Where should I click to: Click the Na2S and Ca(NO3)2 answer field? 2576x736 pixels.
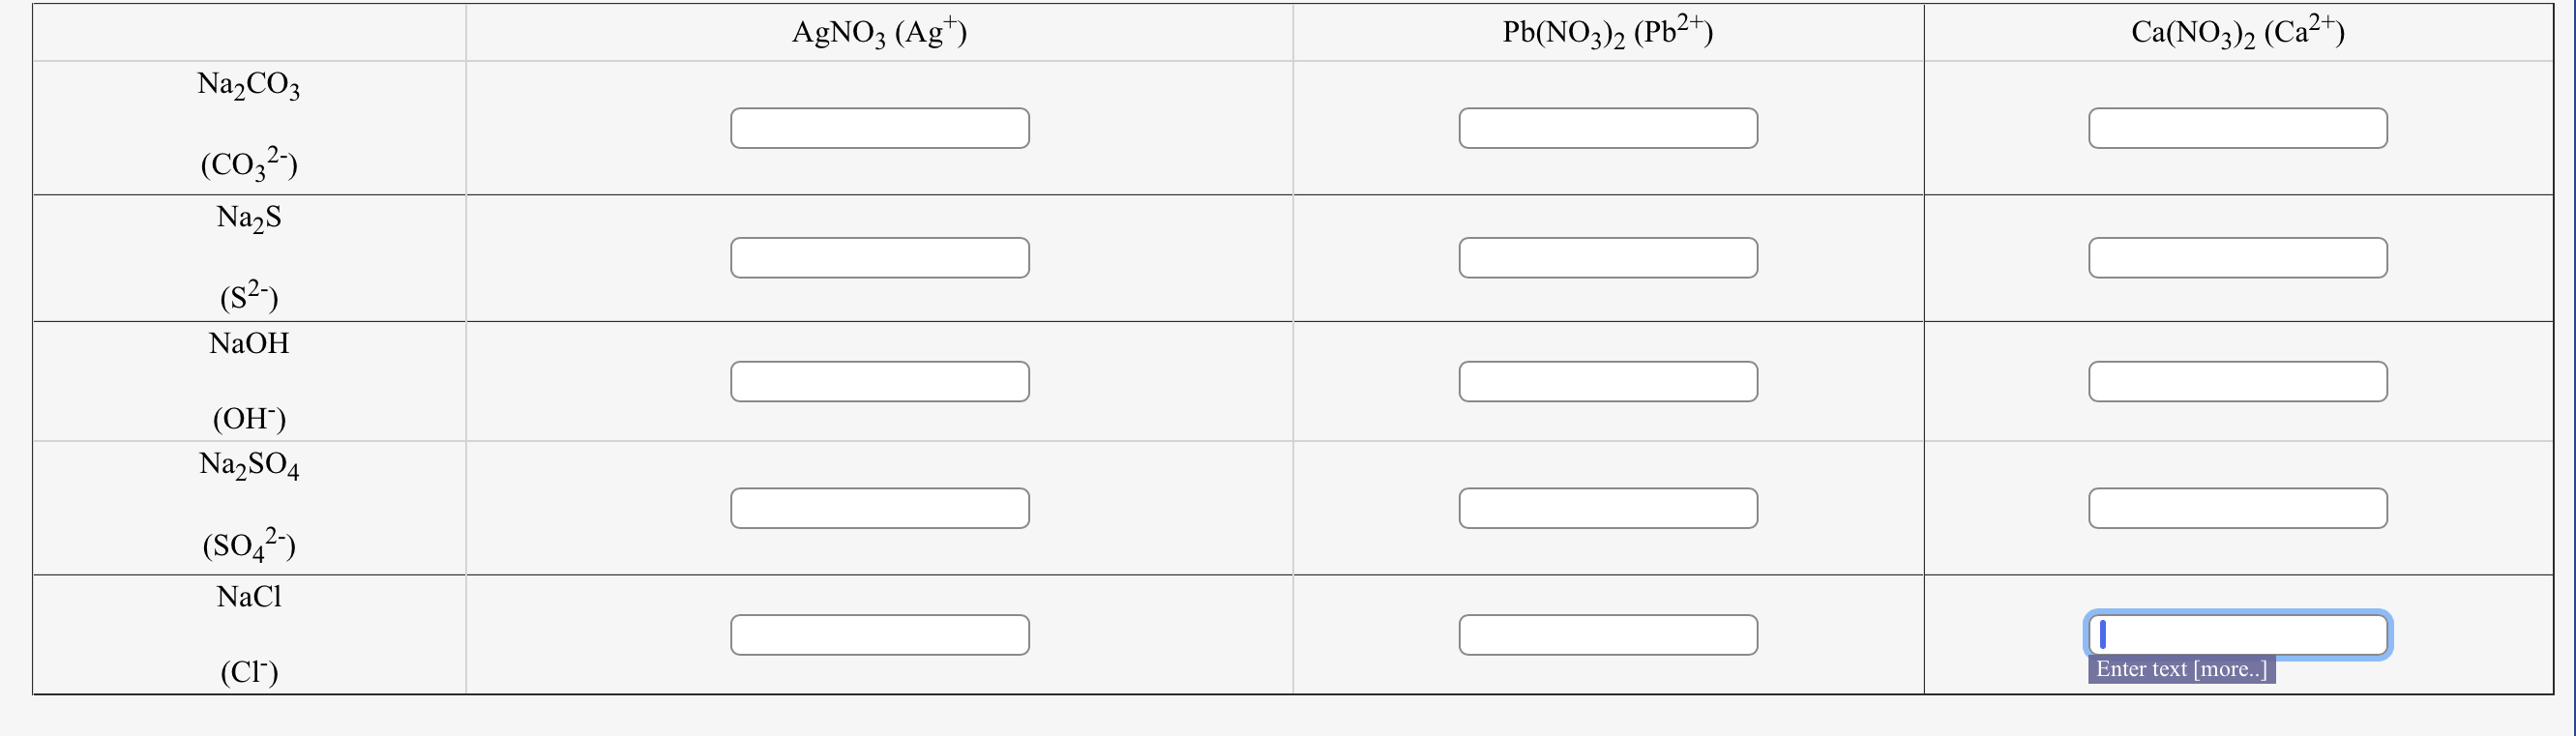pyautogui.click(x=2237, y=257)
